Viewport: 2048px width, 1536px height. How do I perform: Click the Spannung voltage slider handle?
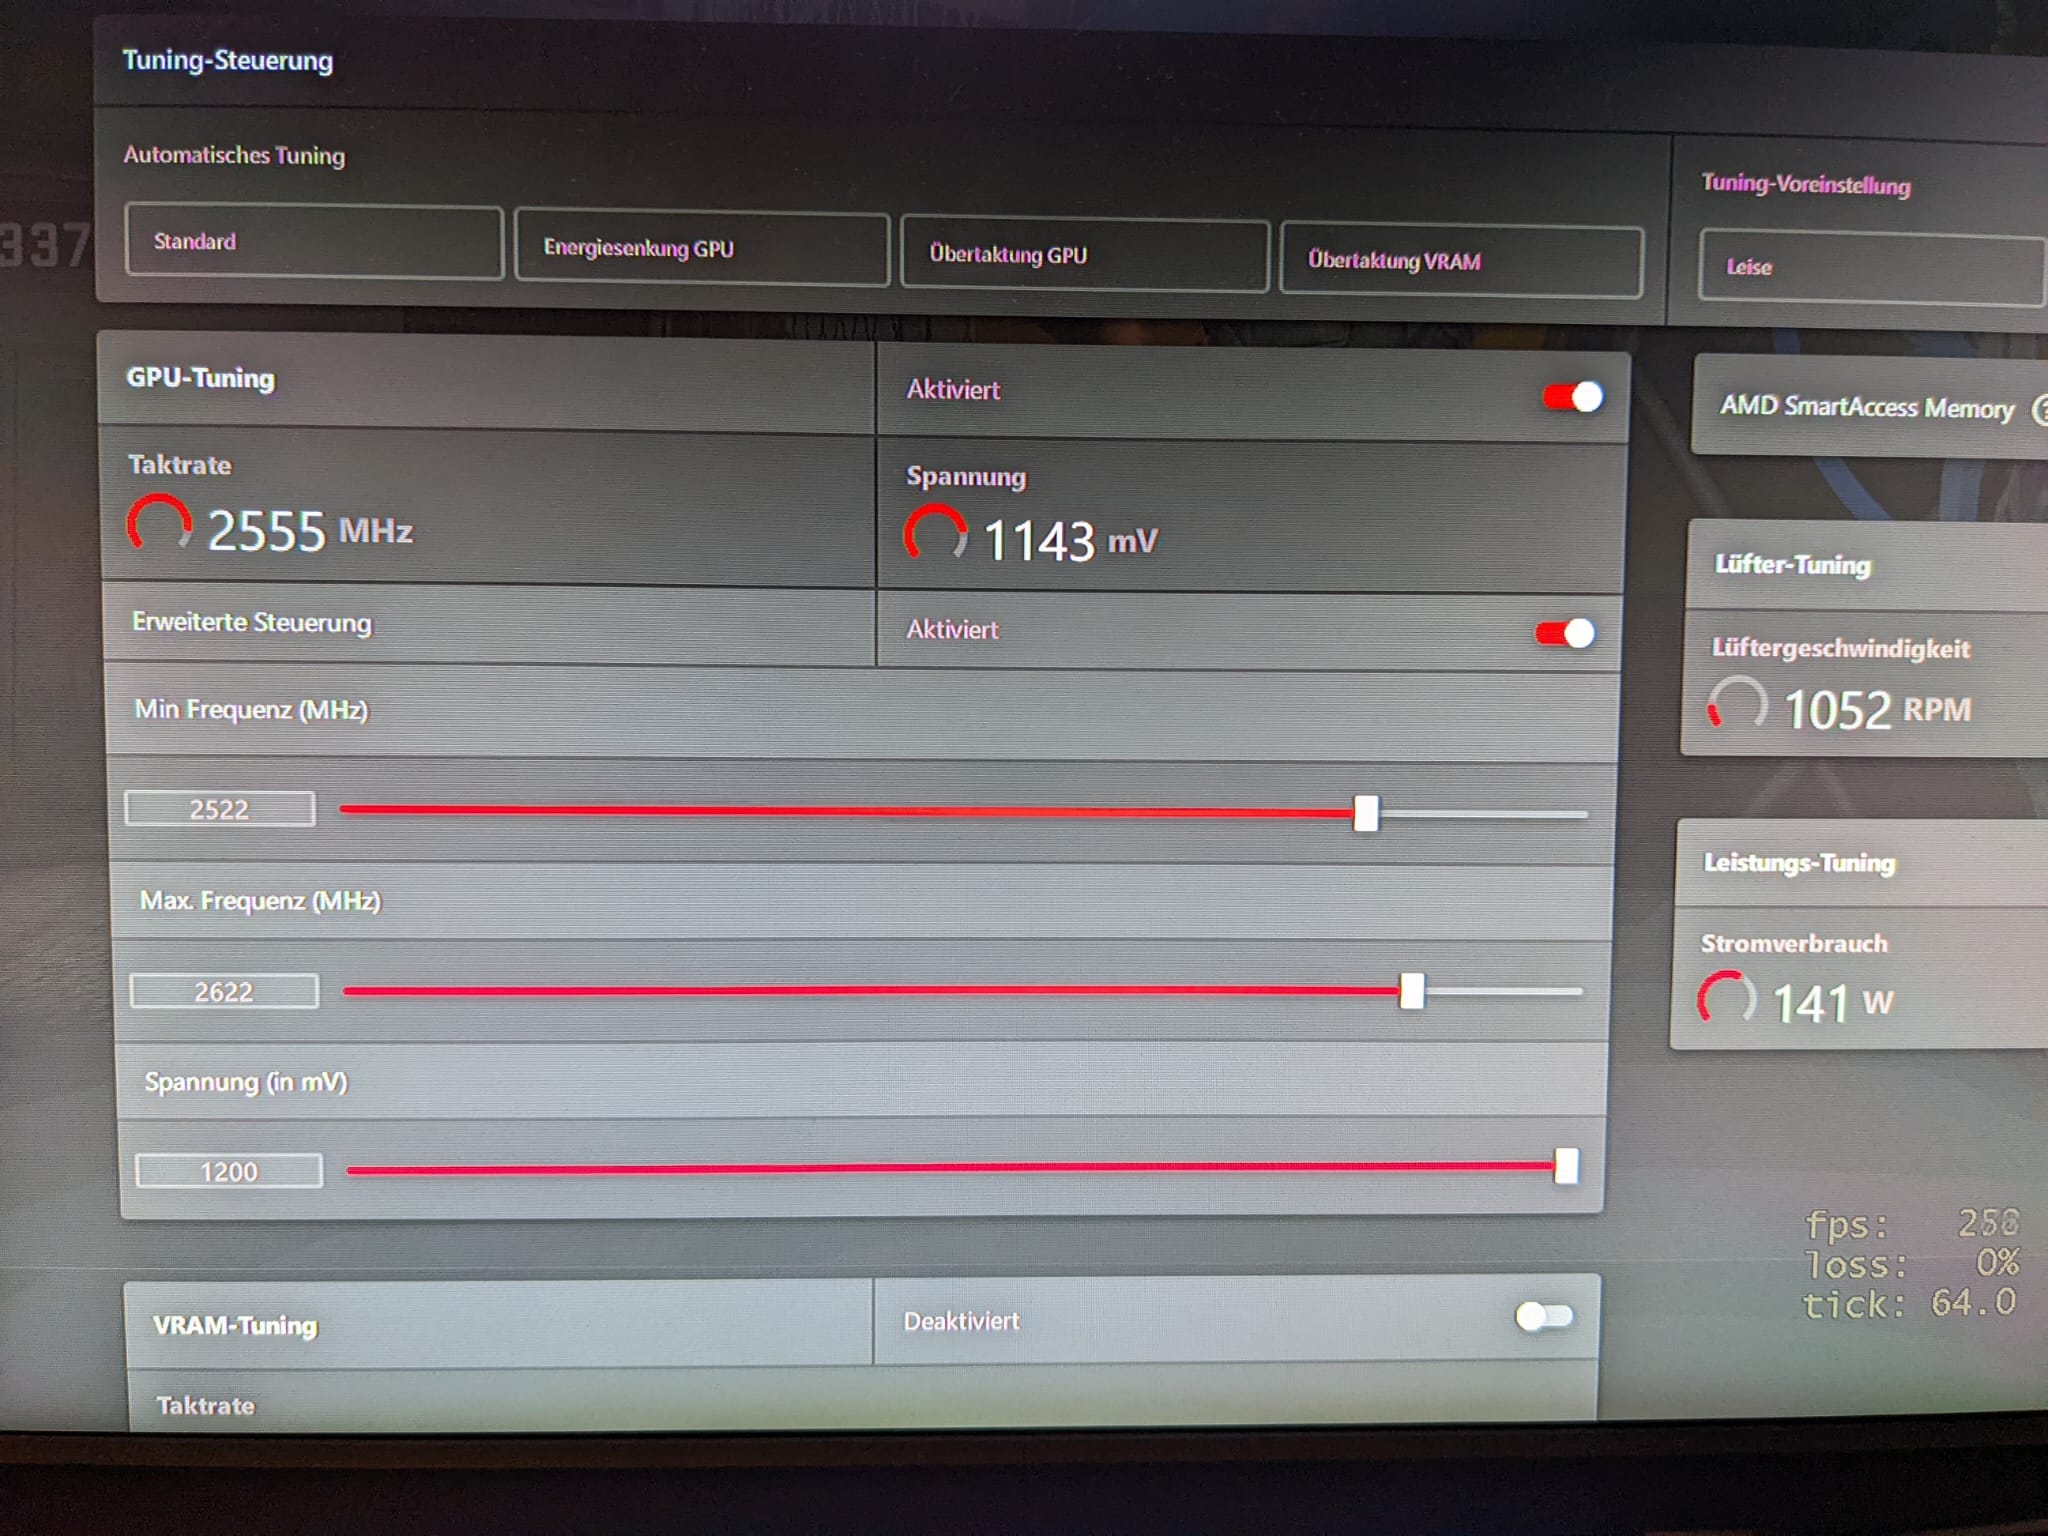[x=1566, y=1166]
